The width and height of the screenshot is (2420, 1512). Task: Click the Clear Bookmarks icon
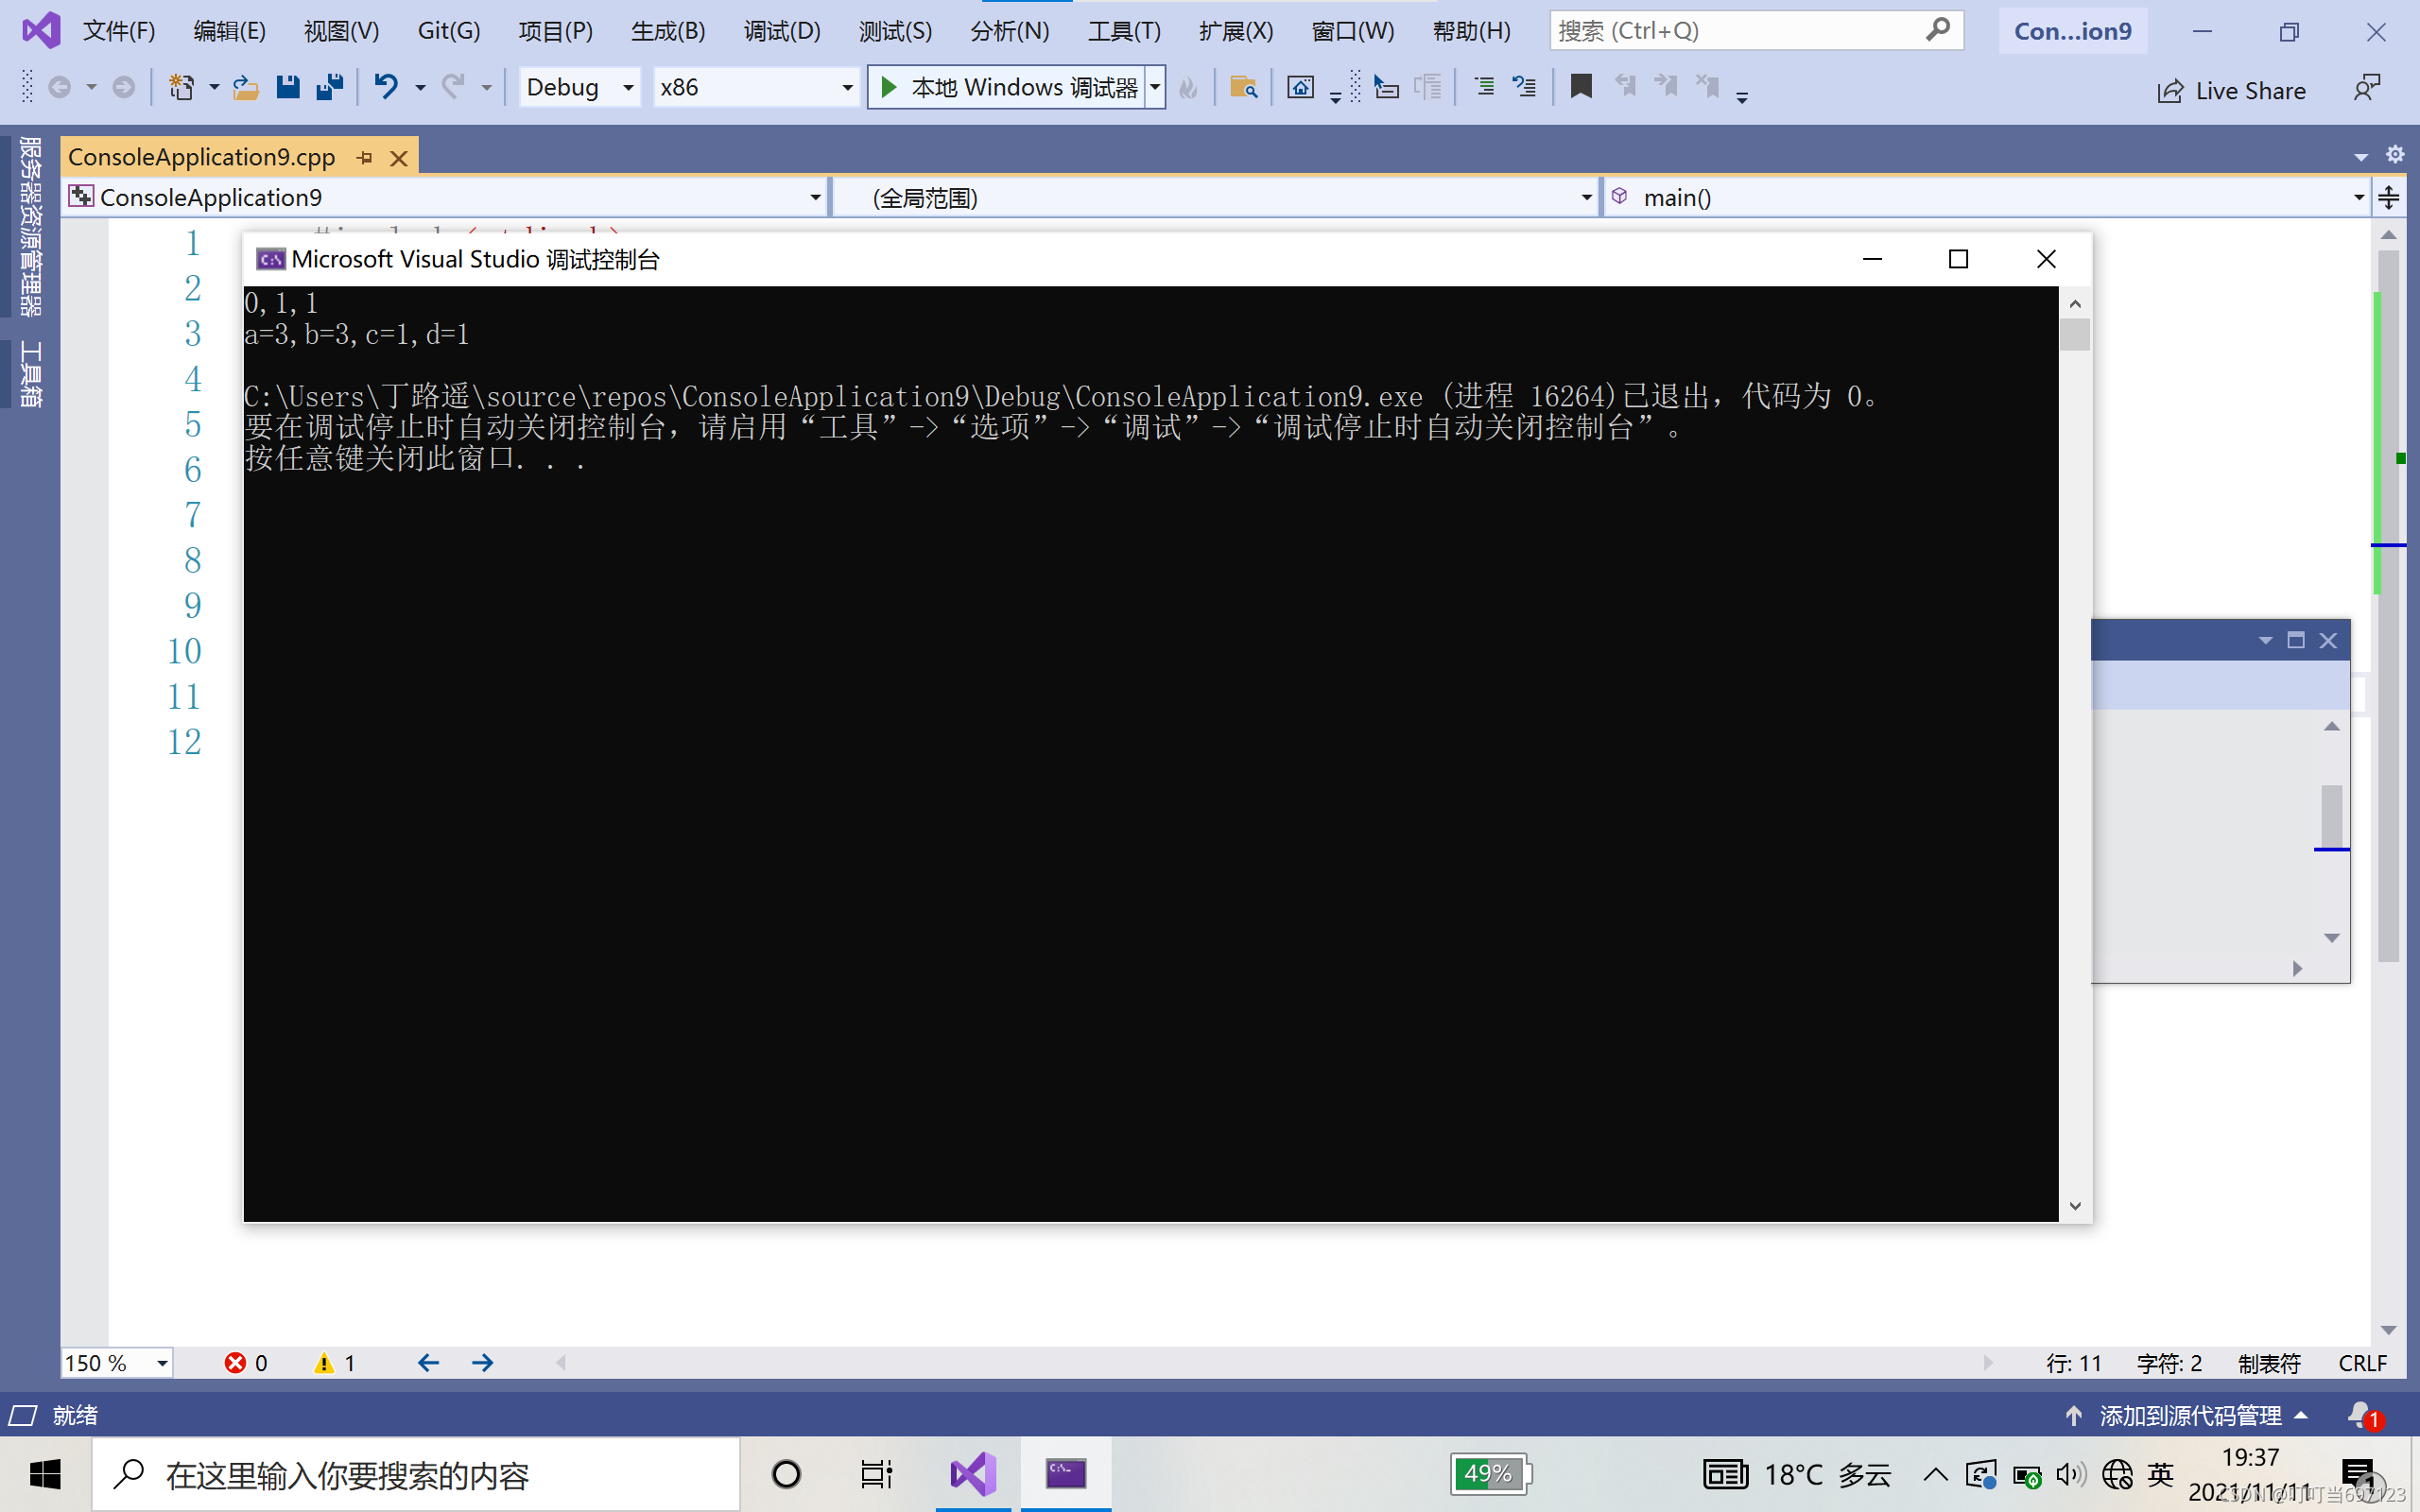[1708, 87]
